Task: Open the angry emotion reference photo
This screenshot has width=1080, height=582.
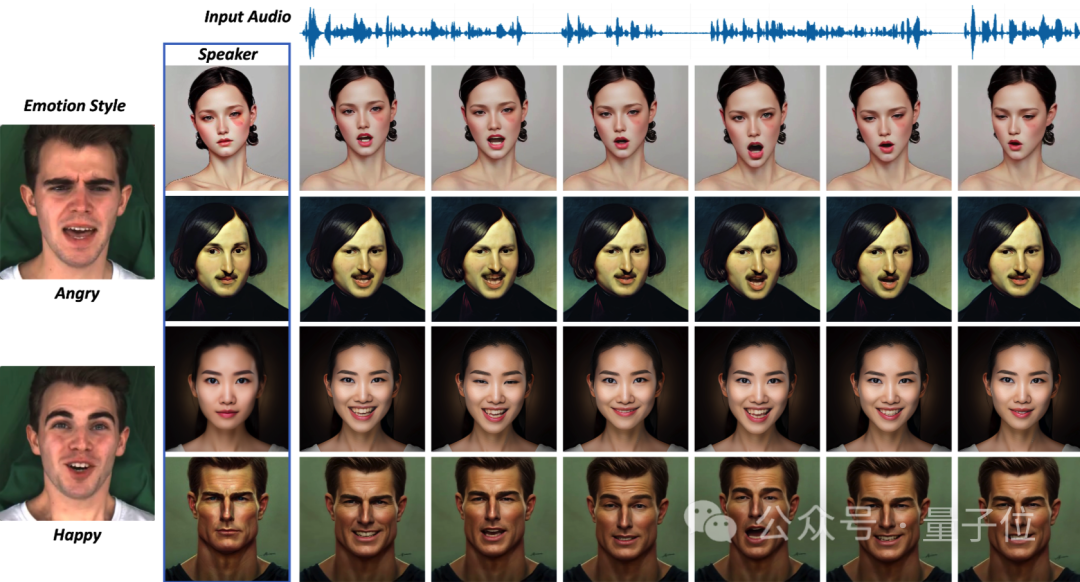Action: [77, 202]
